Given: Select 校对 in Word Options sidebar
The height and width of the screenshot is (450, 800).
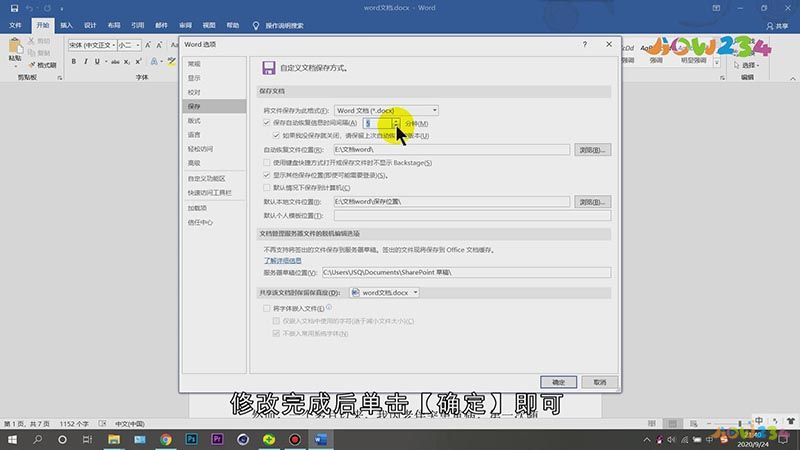Looking at the screenshot, I should [x=214, y=92].
